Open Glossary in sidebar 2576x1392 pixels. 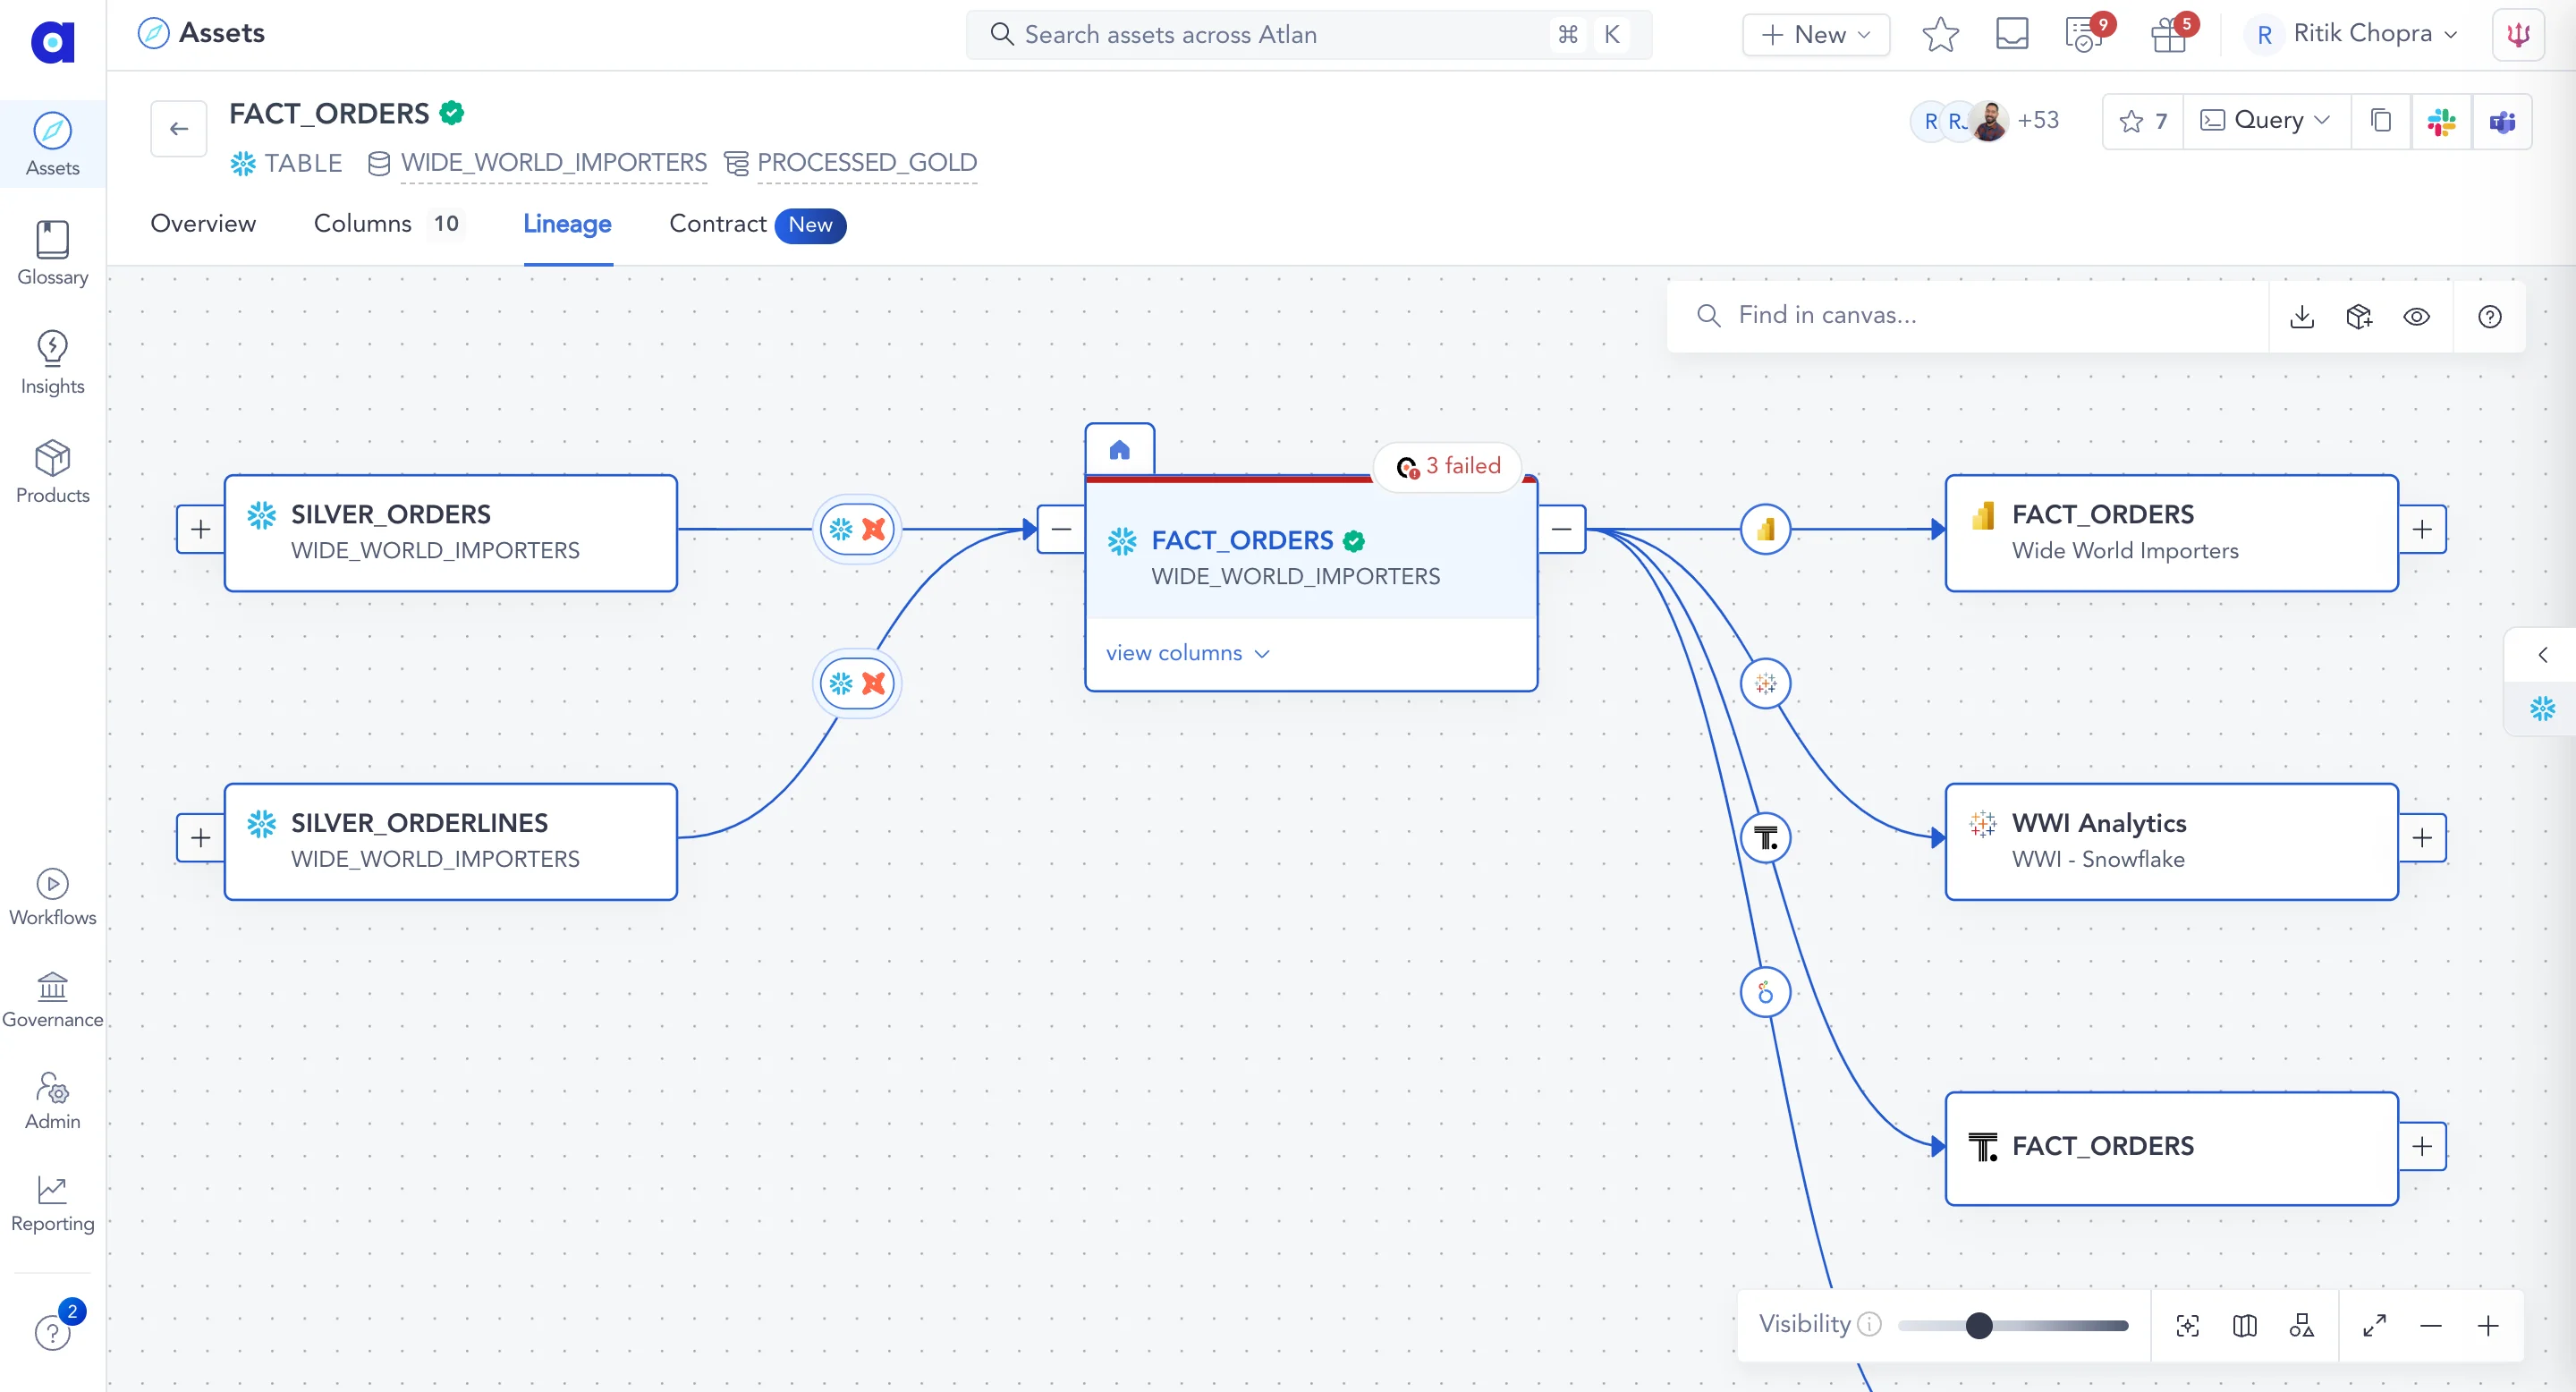click(x=52, y=253)
